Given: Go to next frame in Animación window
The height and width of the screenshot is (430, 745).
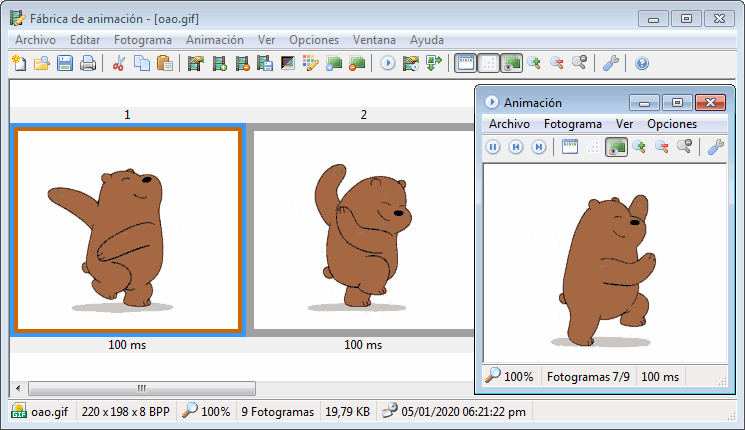Looking at the screenshot, I should 538,147.
